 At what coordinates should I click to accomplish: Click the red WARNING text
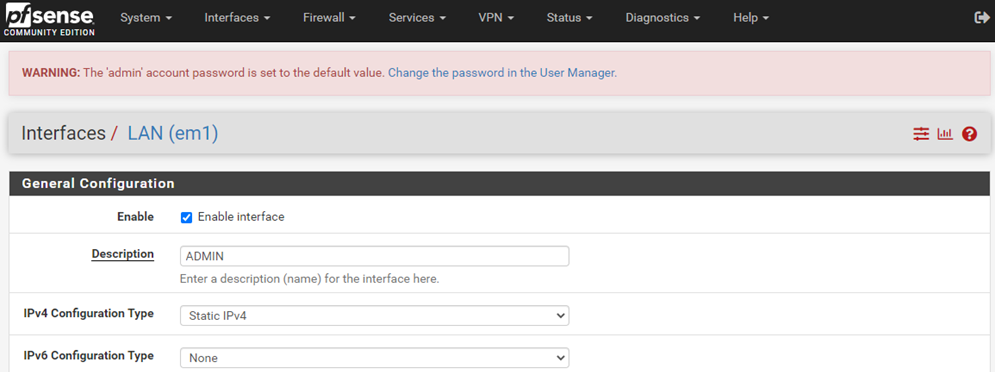pos(51,73)
